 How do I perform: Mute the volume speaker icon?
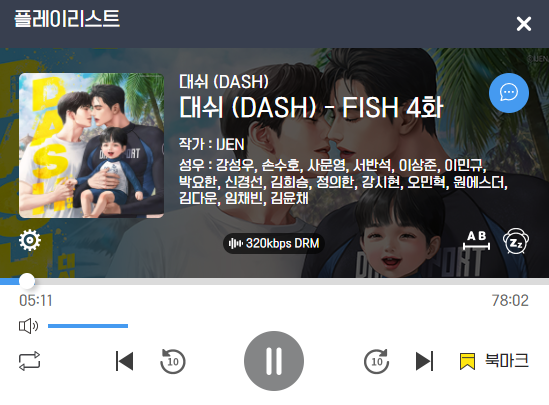(28, 326)
